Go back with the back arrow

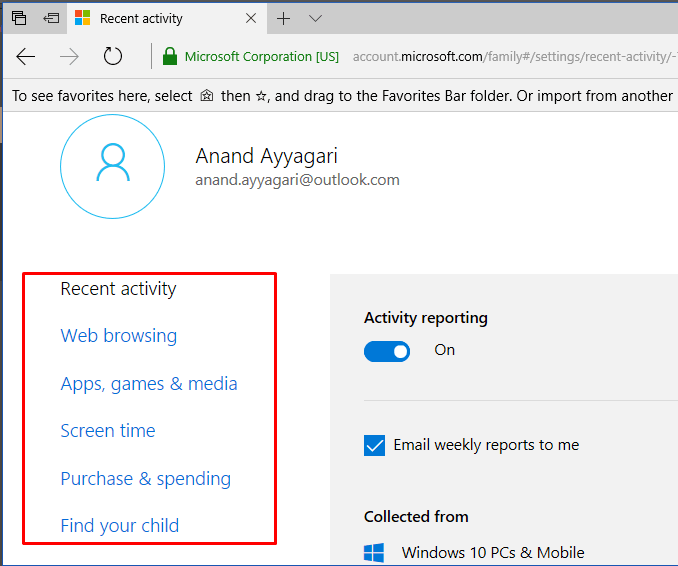pyautogui.click(x=26, y=57)
